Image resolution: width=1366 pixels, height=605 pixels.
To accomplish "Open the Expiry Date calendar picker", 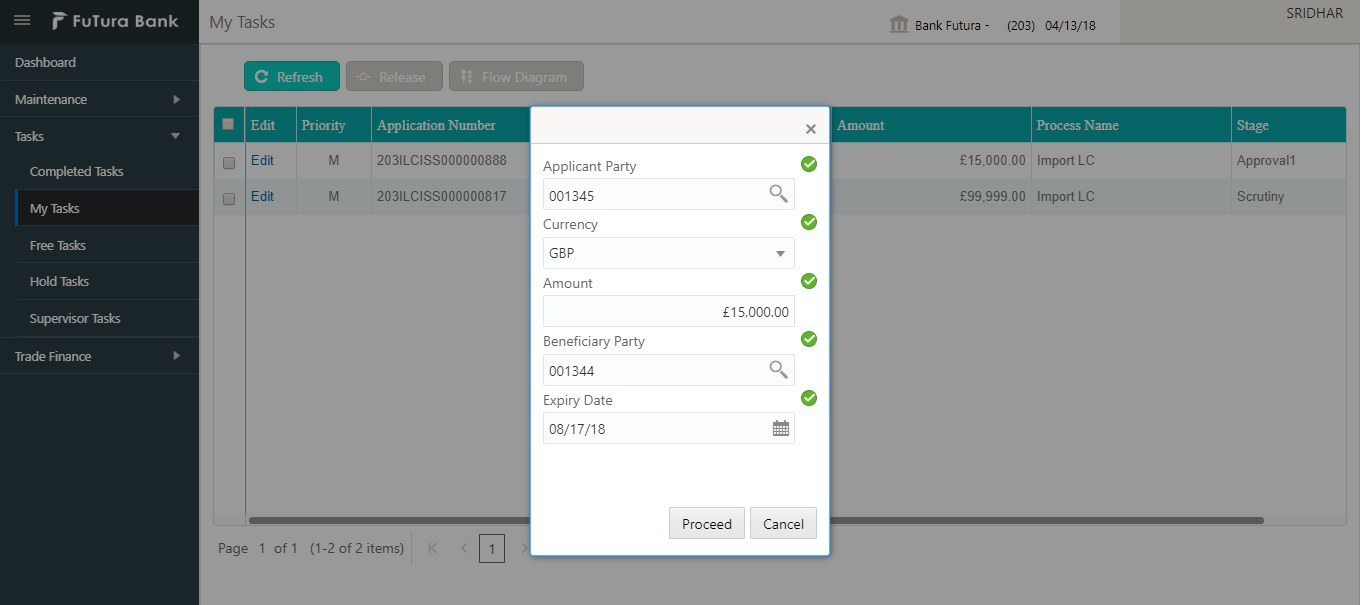I will click(781, 428).
